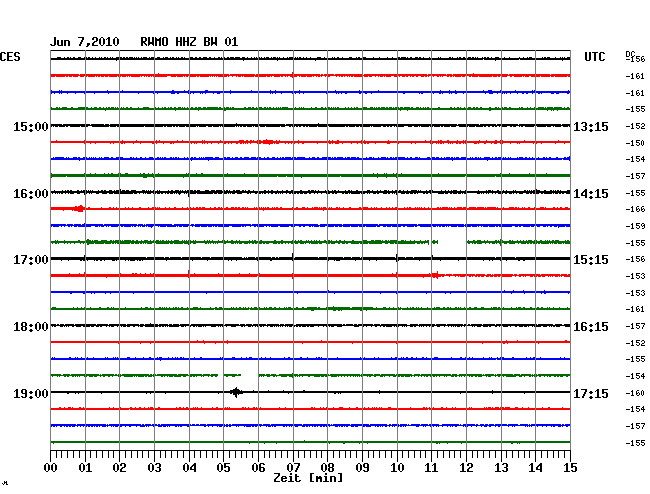Select the 17:00 local time label

[x=31, y=260]
